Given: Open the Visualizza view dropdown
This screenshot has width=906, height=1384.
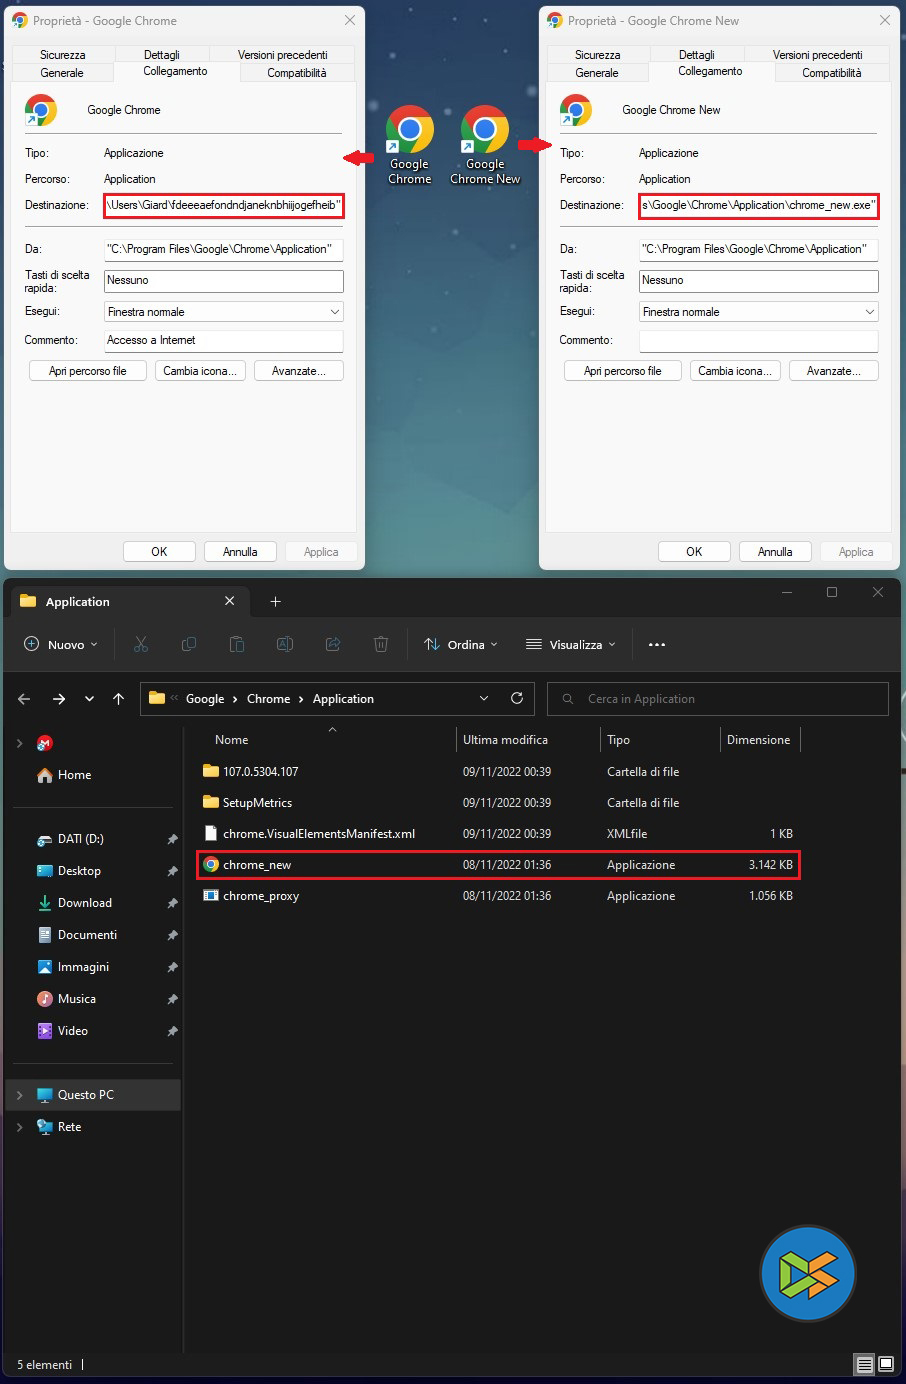Looking at the screenshot, I should [571, 645].
